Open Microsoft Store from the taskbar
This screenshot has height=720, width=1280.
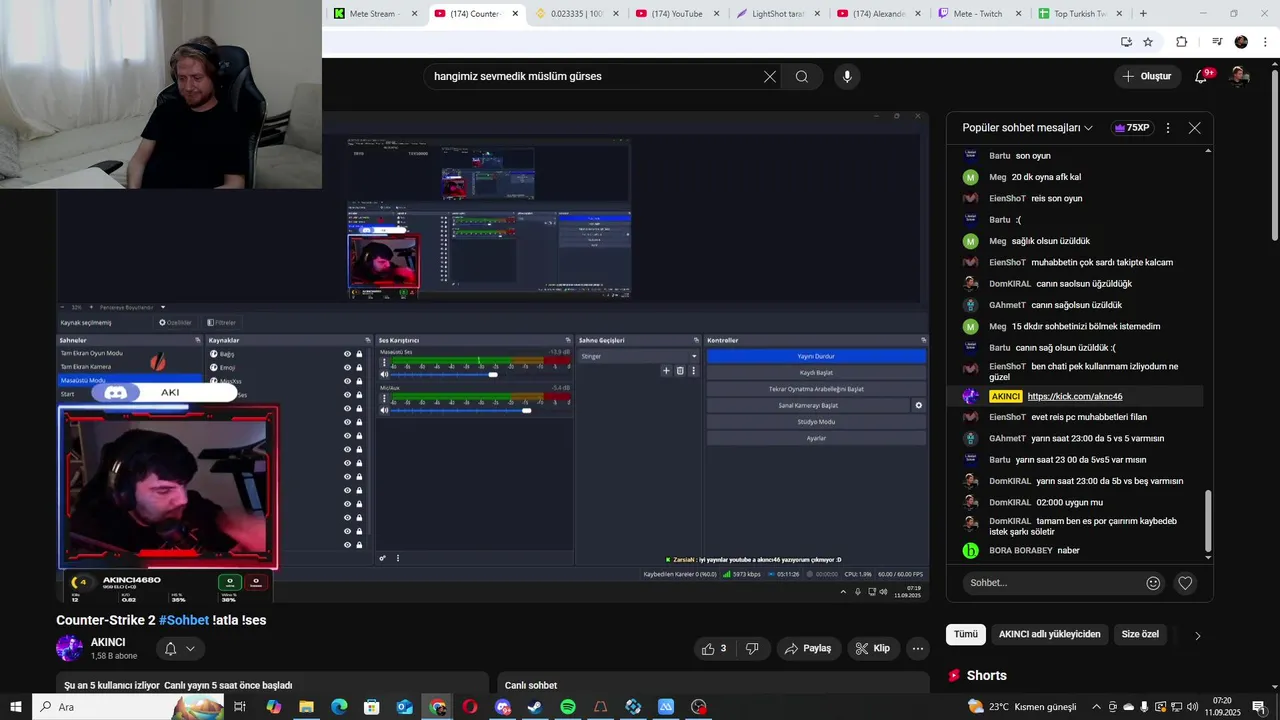372,707
